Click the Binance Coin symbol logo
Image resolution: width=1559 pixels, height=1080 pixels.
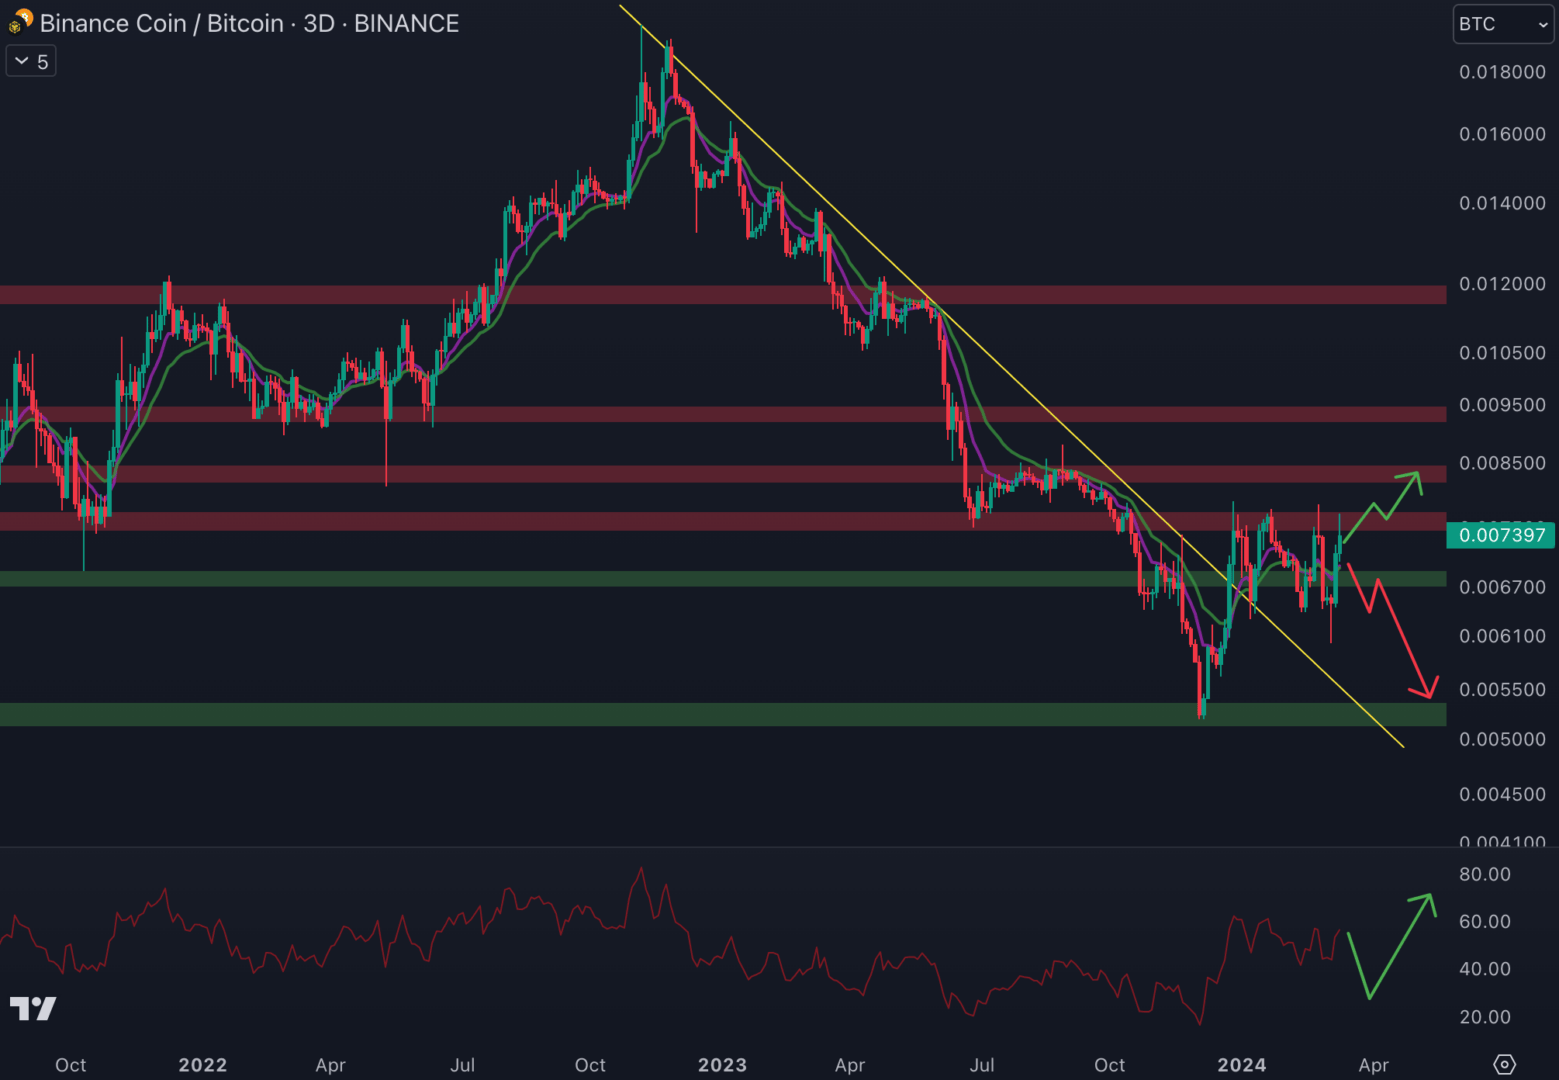[x=21, y=22]
